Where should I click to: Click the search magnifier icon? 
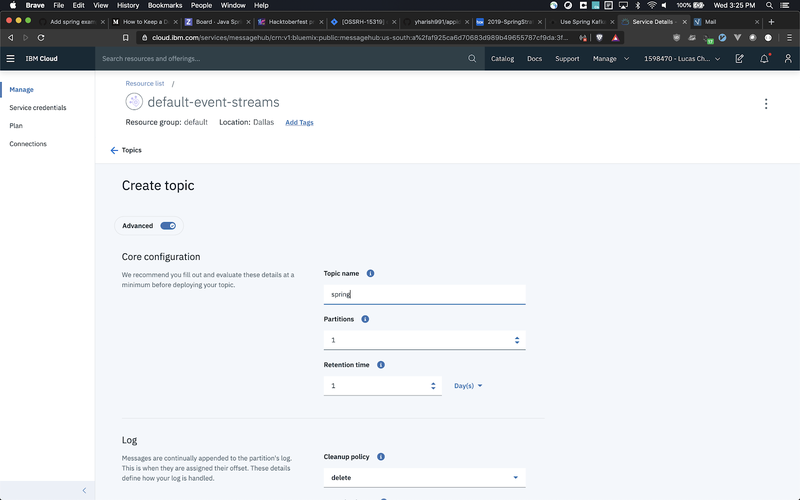point(472,59)
